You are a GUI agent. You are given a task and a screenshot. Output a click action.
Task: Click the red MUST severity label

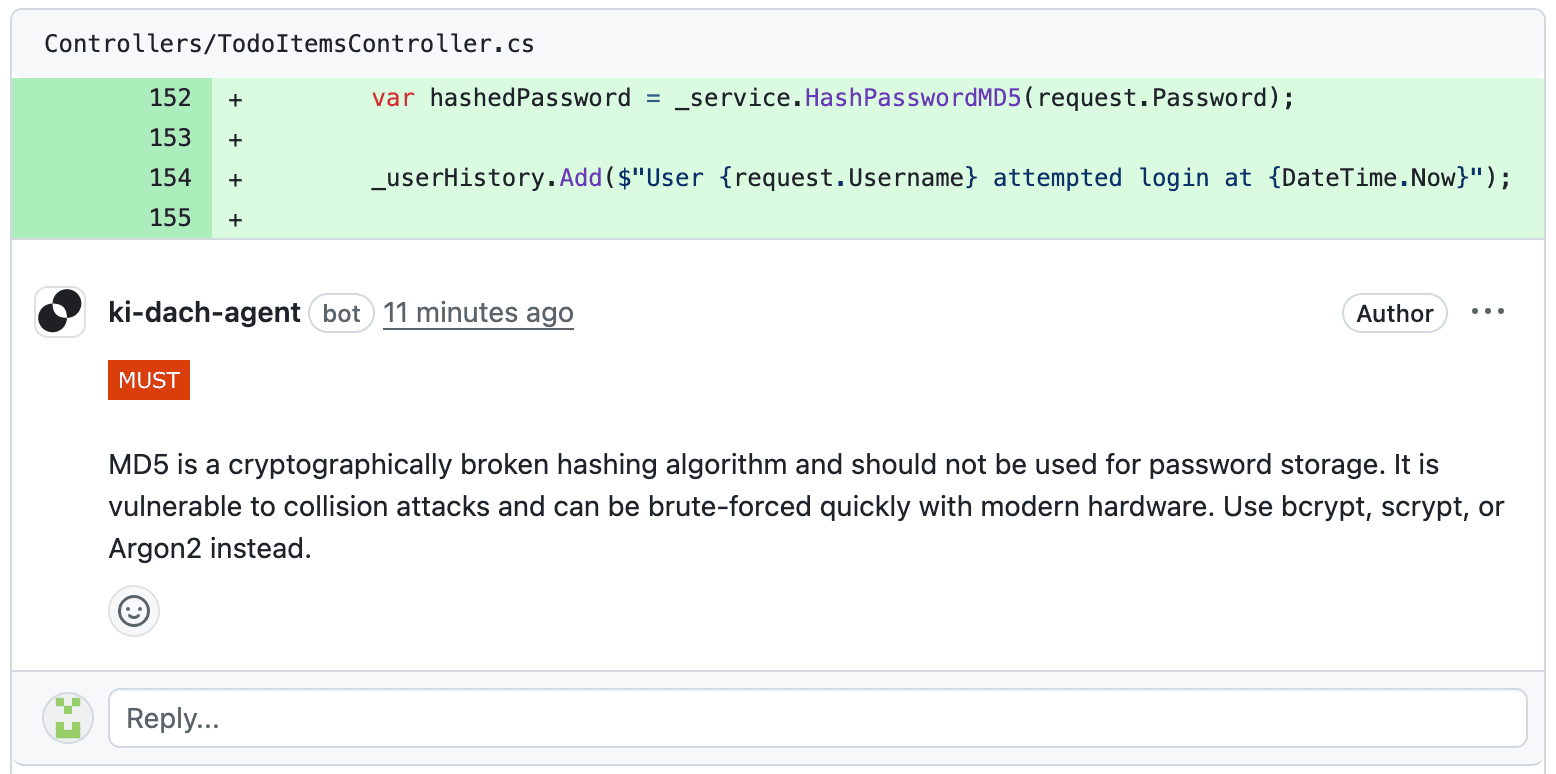149,380
